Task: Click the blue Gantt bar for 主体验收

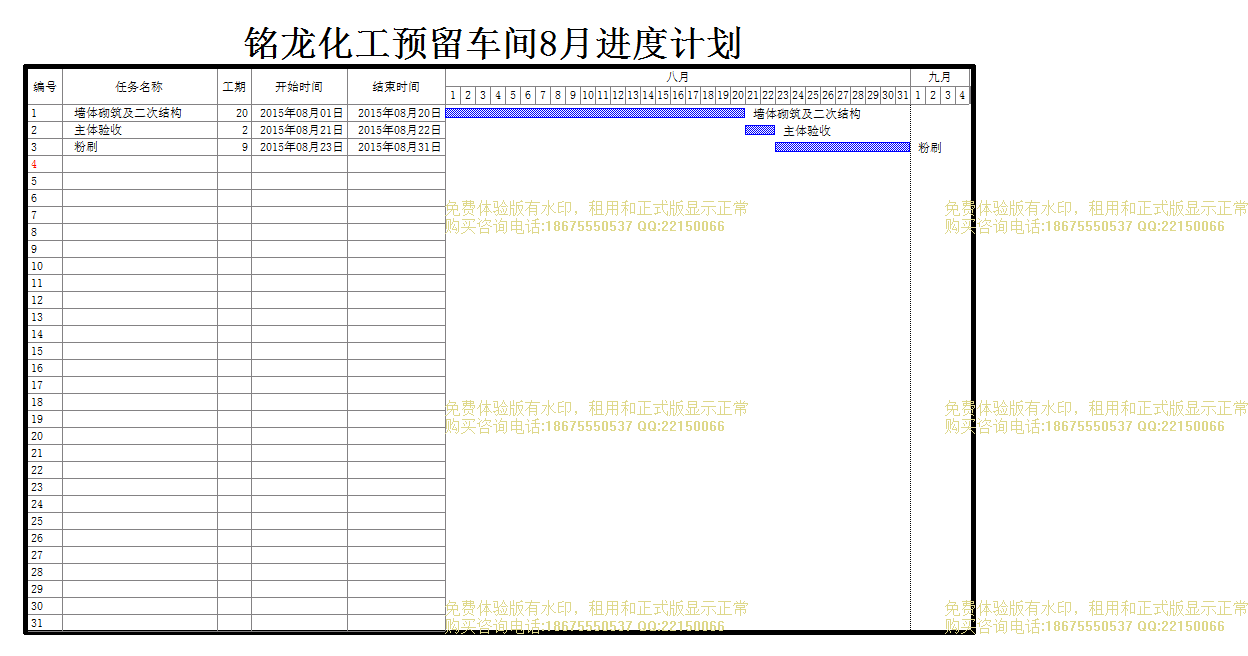Action: (760, 130)
